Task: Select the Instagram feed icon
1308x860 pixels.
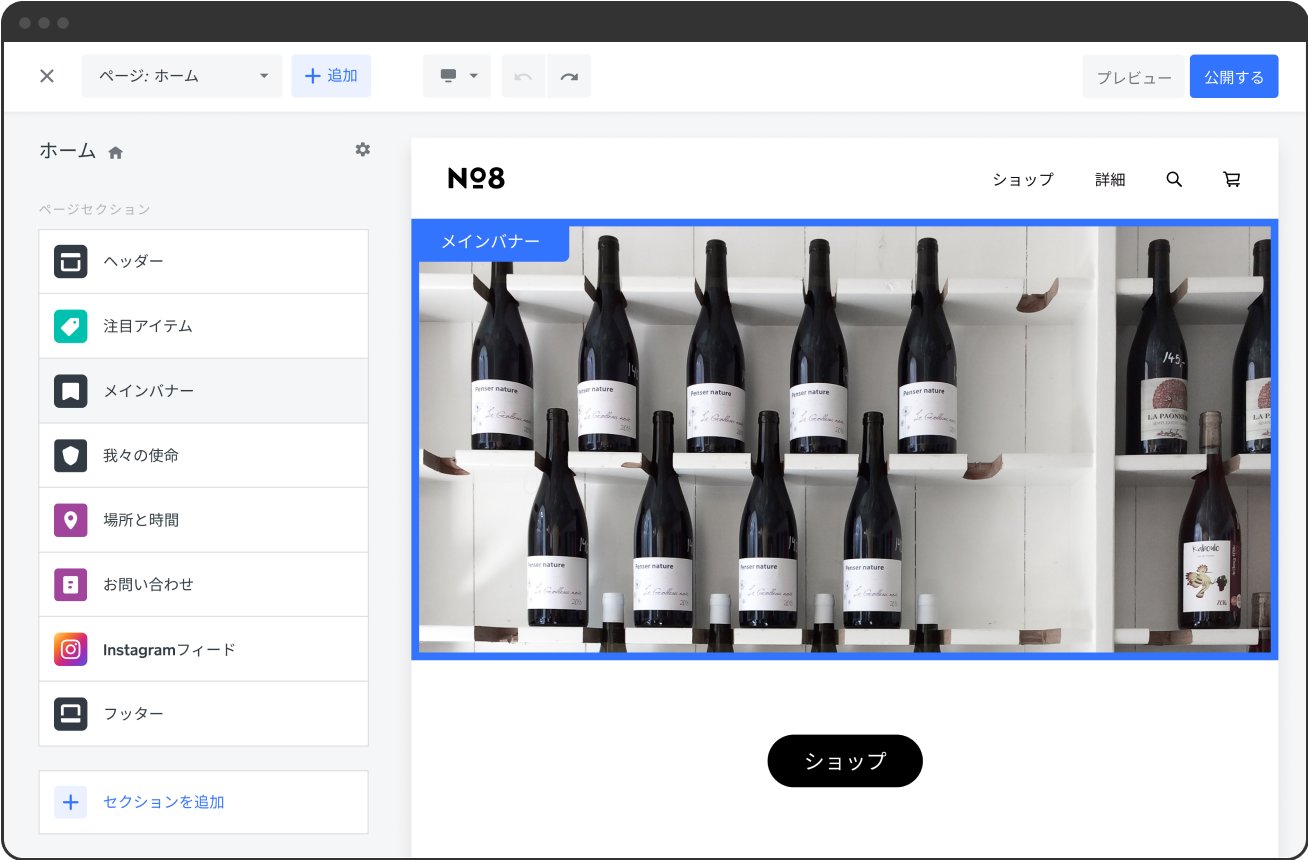Action: pyautogui.click(x=70, y=649)
